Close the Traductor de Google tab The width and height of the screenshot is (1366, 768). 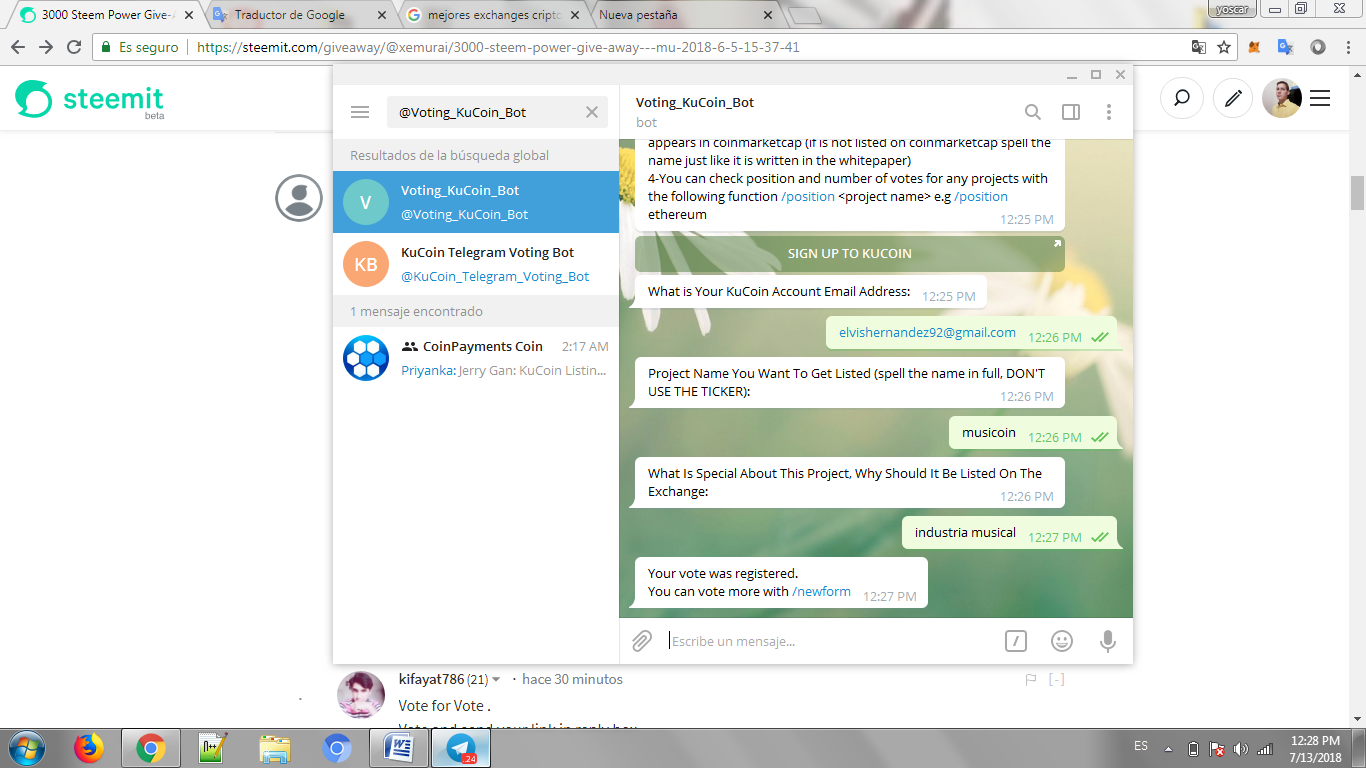381,15
